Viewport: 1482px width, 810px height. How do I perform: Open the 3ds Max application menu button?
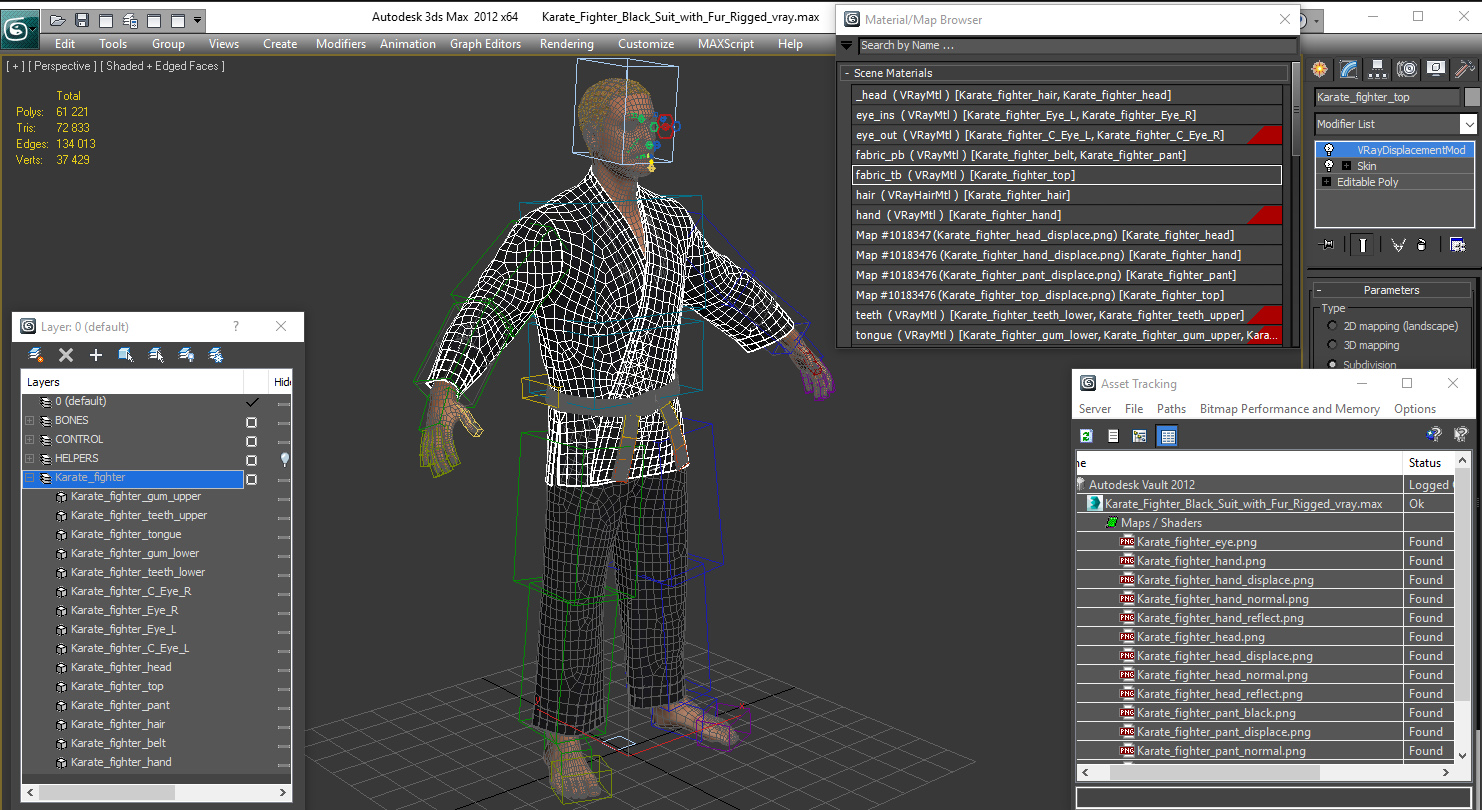pos(19,29)
